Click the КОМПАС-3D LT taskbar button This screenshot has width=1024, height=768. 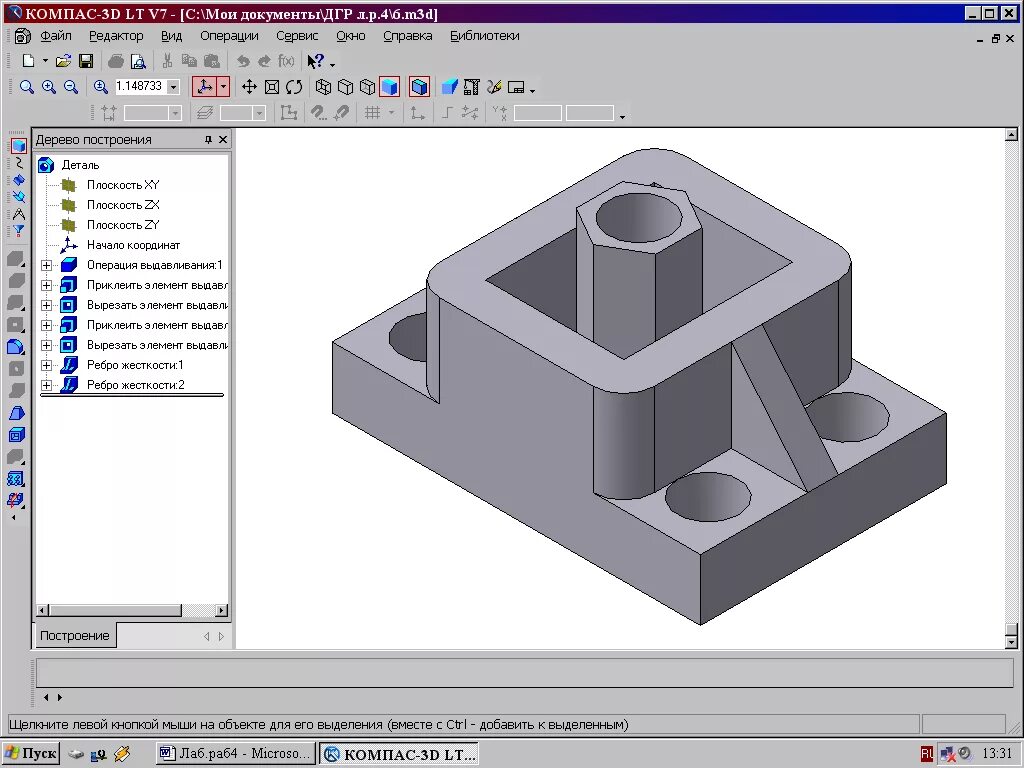click(400, 754)
